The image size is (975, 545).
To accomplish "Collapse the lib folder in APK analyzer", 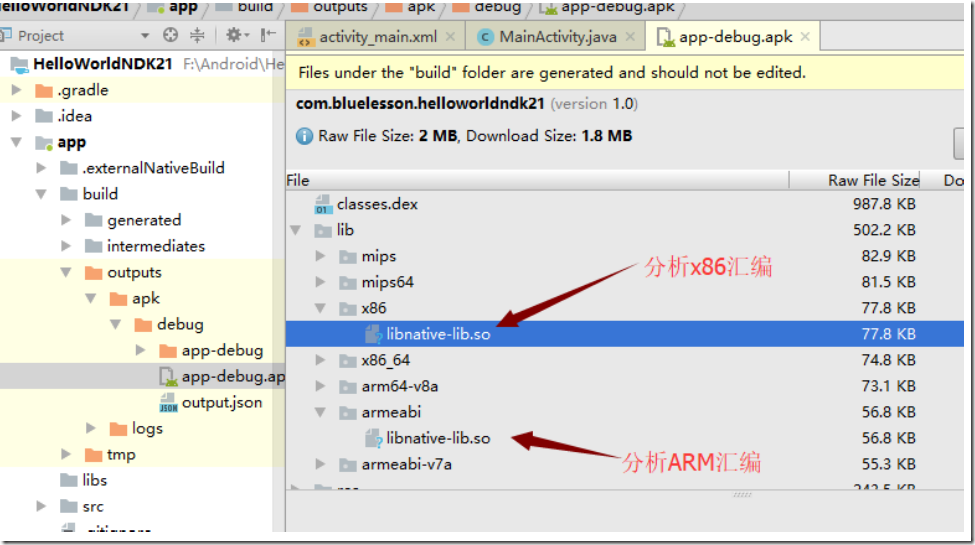I will coord(295,231).
